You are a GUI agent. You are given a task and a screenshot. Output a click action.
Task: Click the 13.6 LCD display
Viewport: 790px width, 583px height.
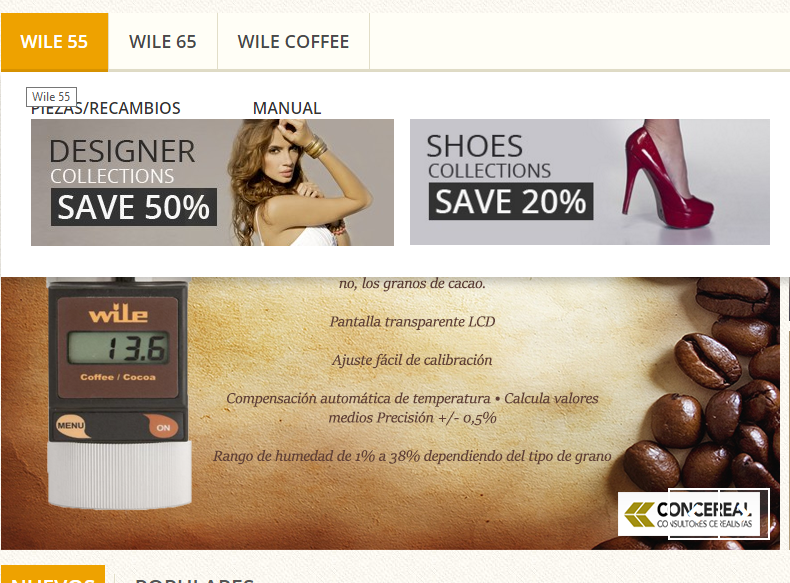tap(118, 348)
